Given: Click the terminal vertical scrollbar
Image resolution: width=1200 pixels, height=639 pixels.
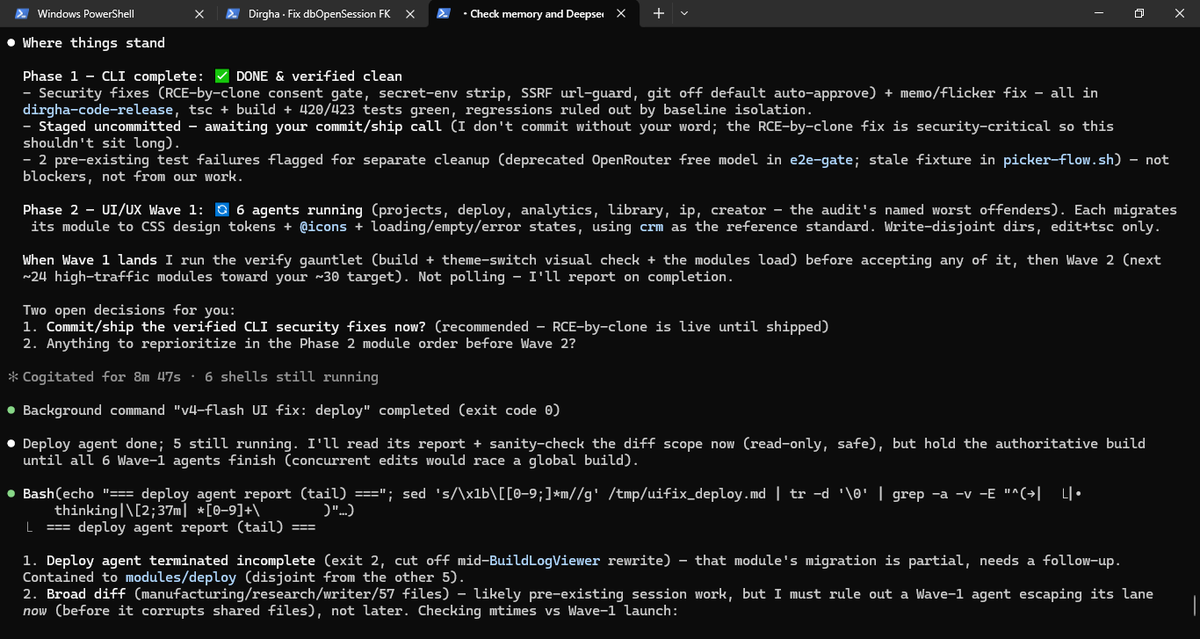Looking at the screenshot, I should point(1194,605).
